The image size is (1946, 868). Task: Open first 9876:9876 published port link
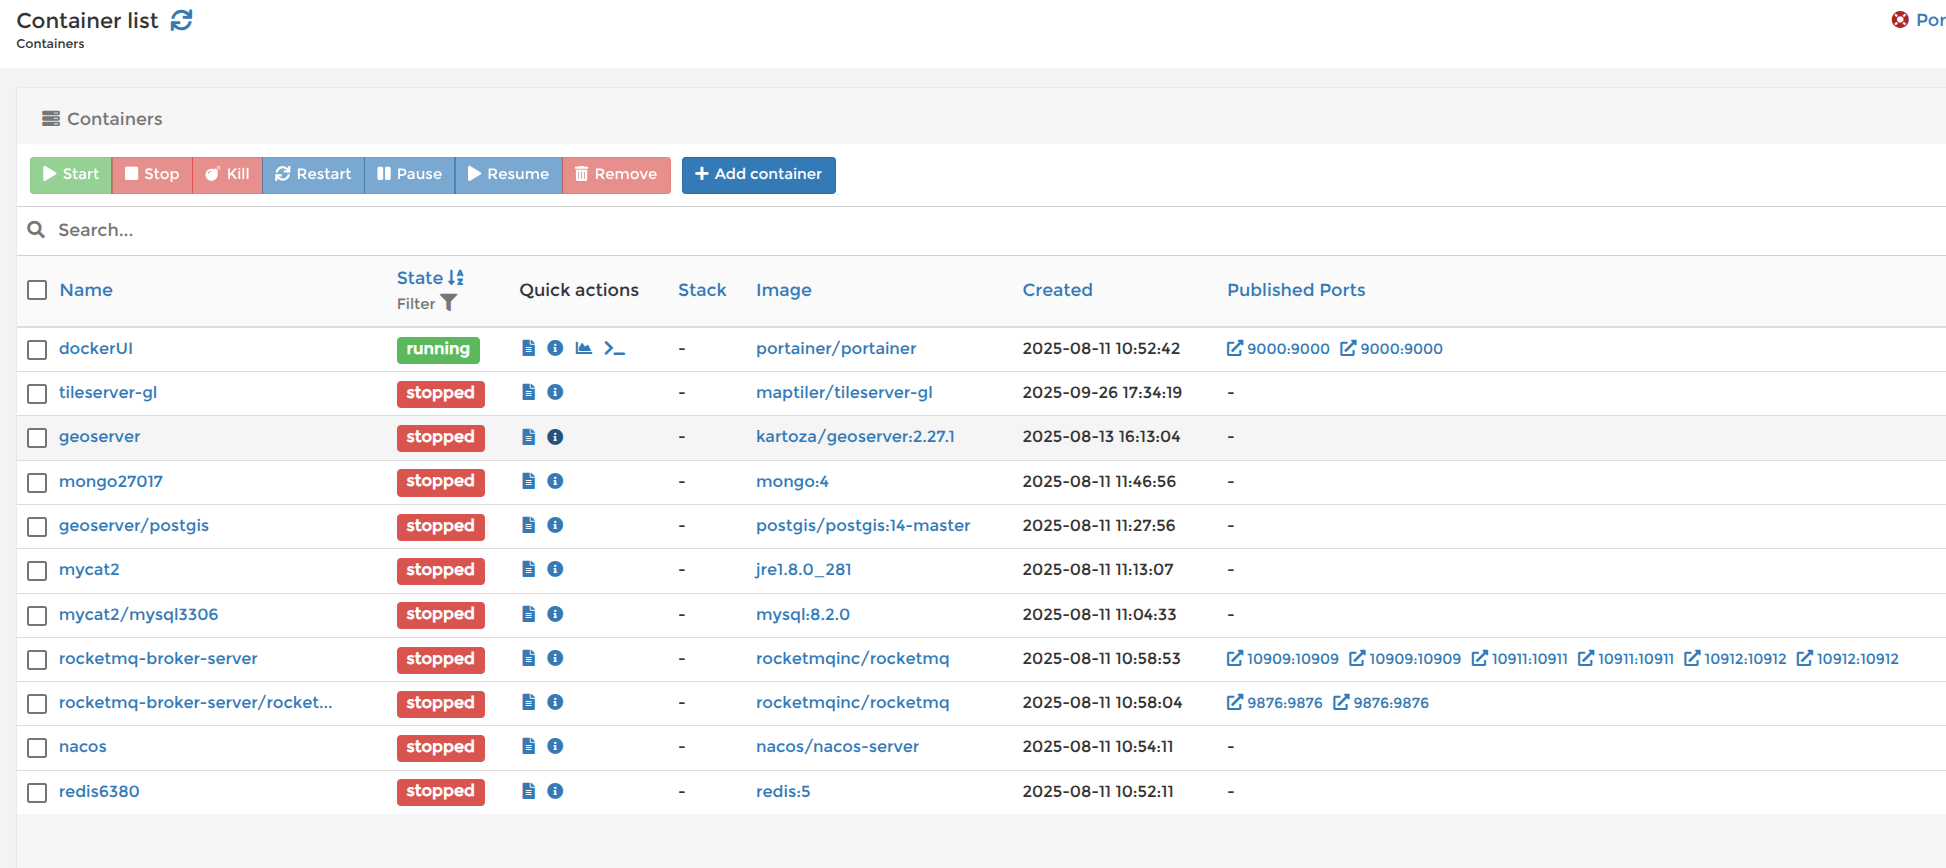1275,703
